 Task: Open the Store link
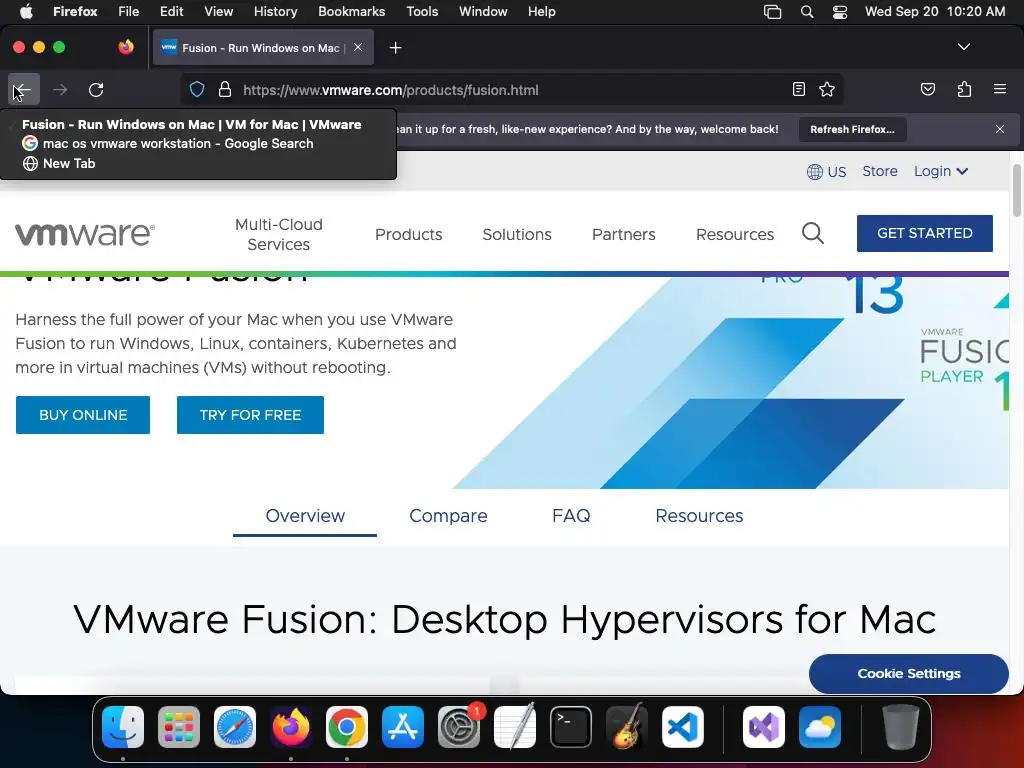pos(880,171)
